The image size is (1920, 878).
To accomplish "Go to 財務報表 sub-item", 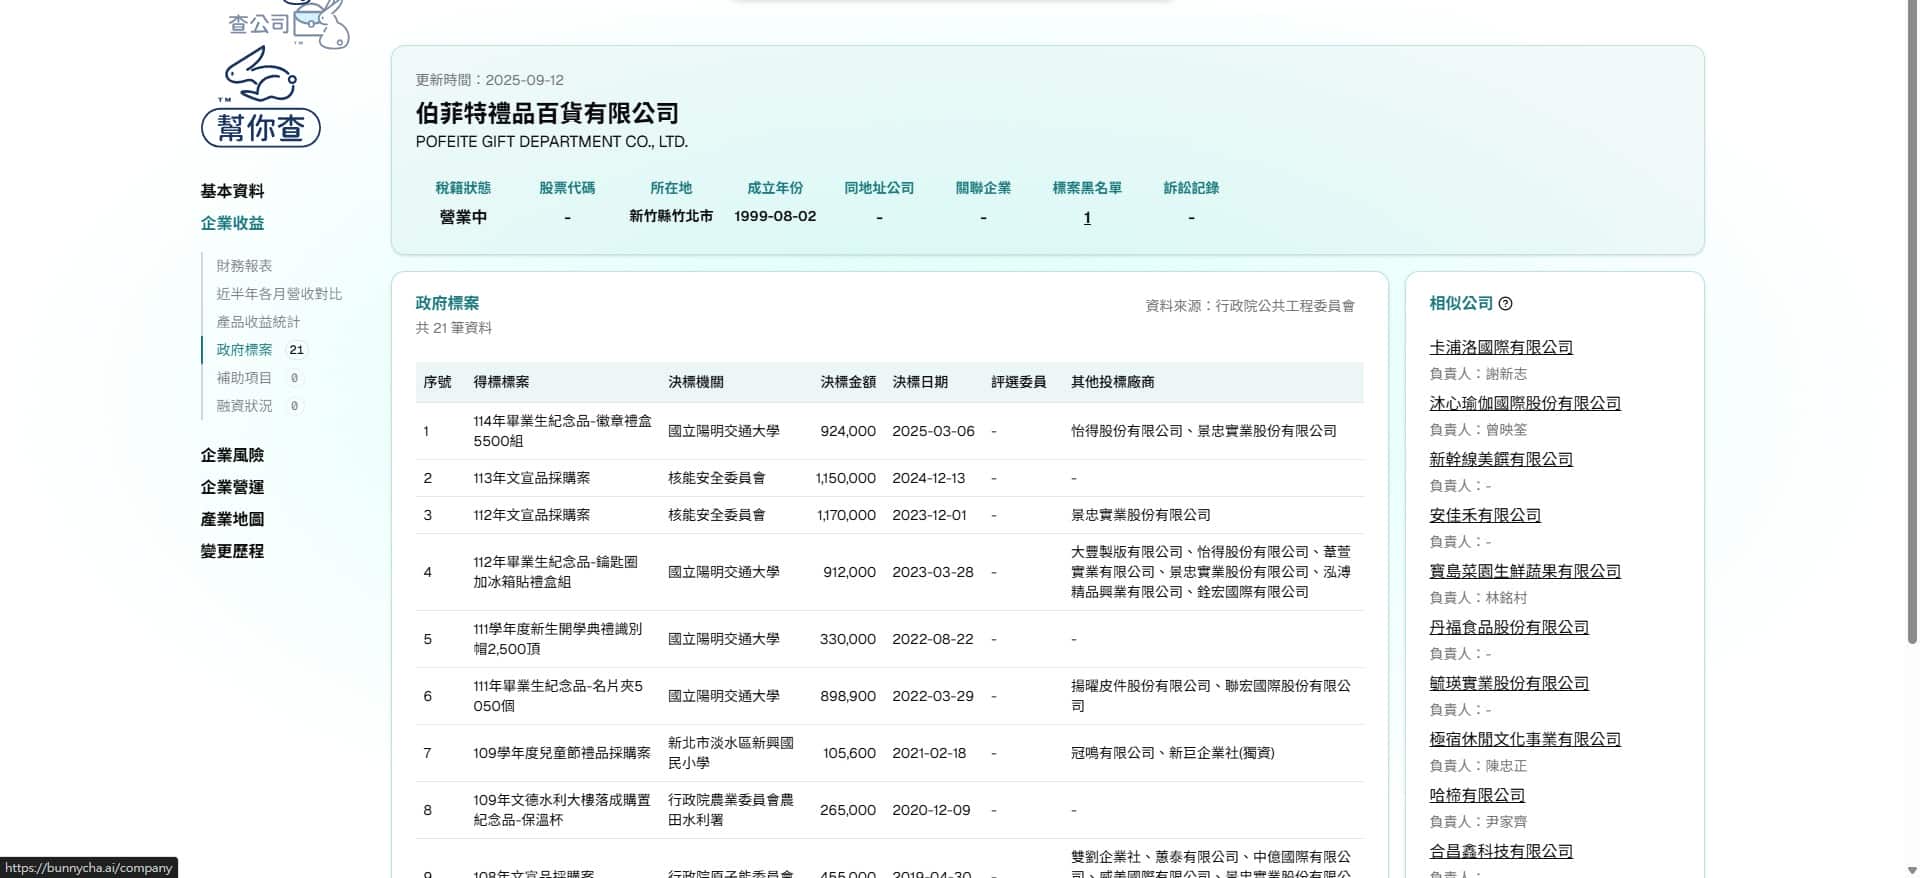I will 244,266.
